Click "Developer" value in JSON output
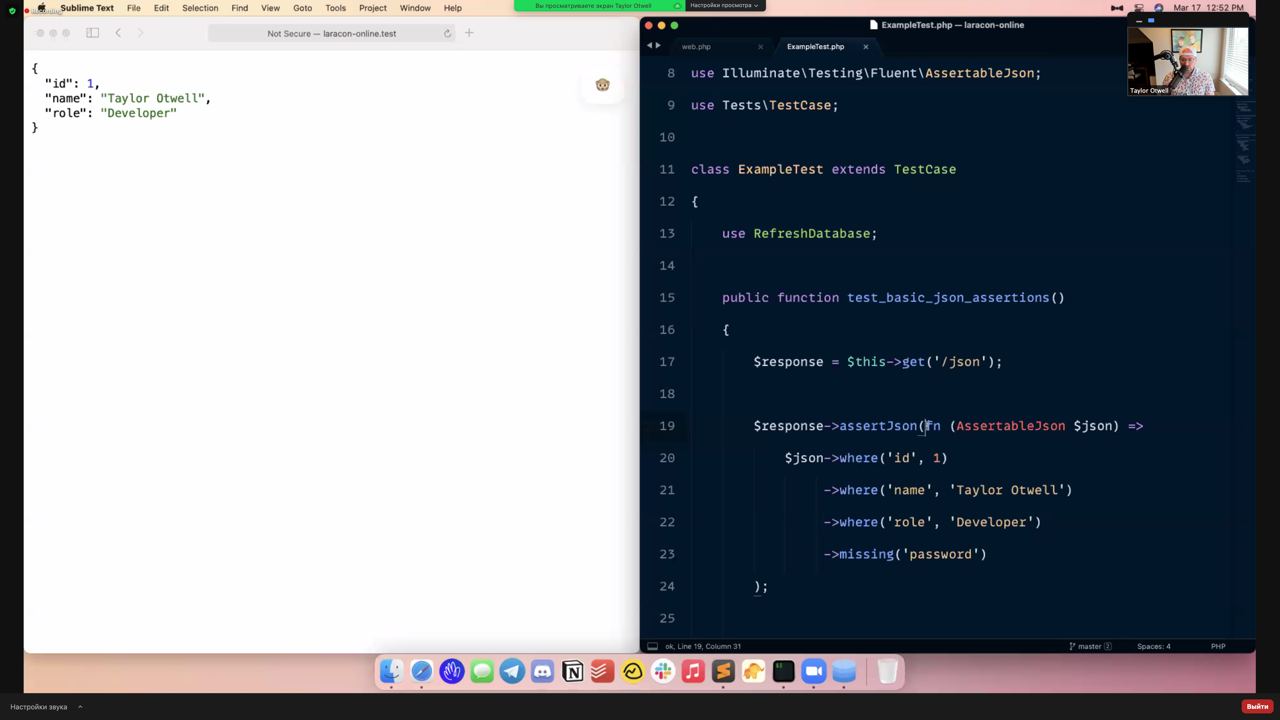The image size is (1280, 720). (x=138, y=113)
